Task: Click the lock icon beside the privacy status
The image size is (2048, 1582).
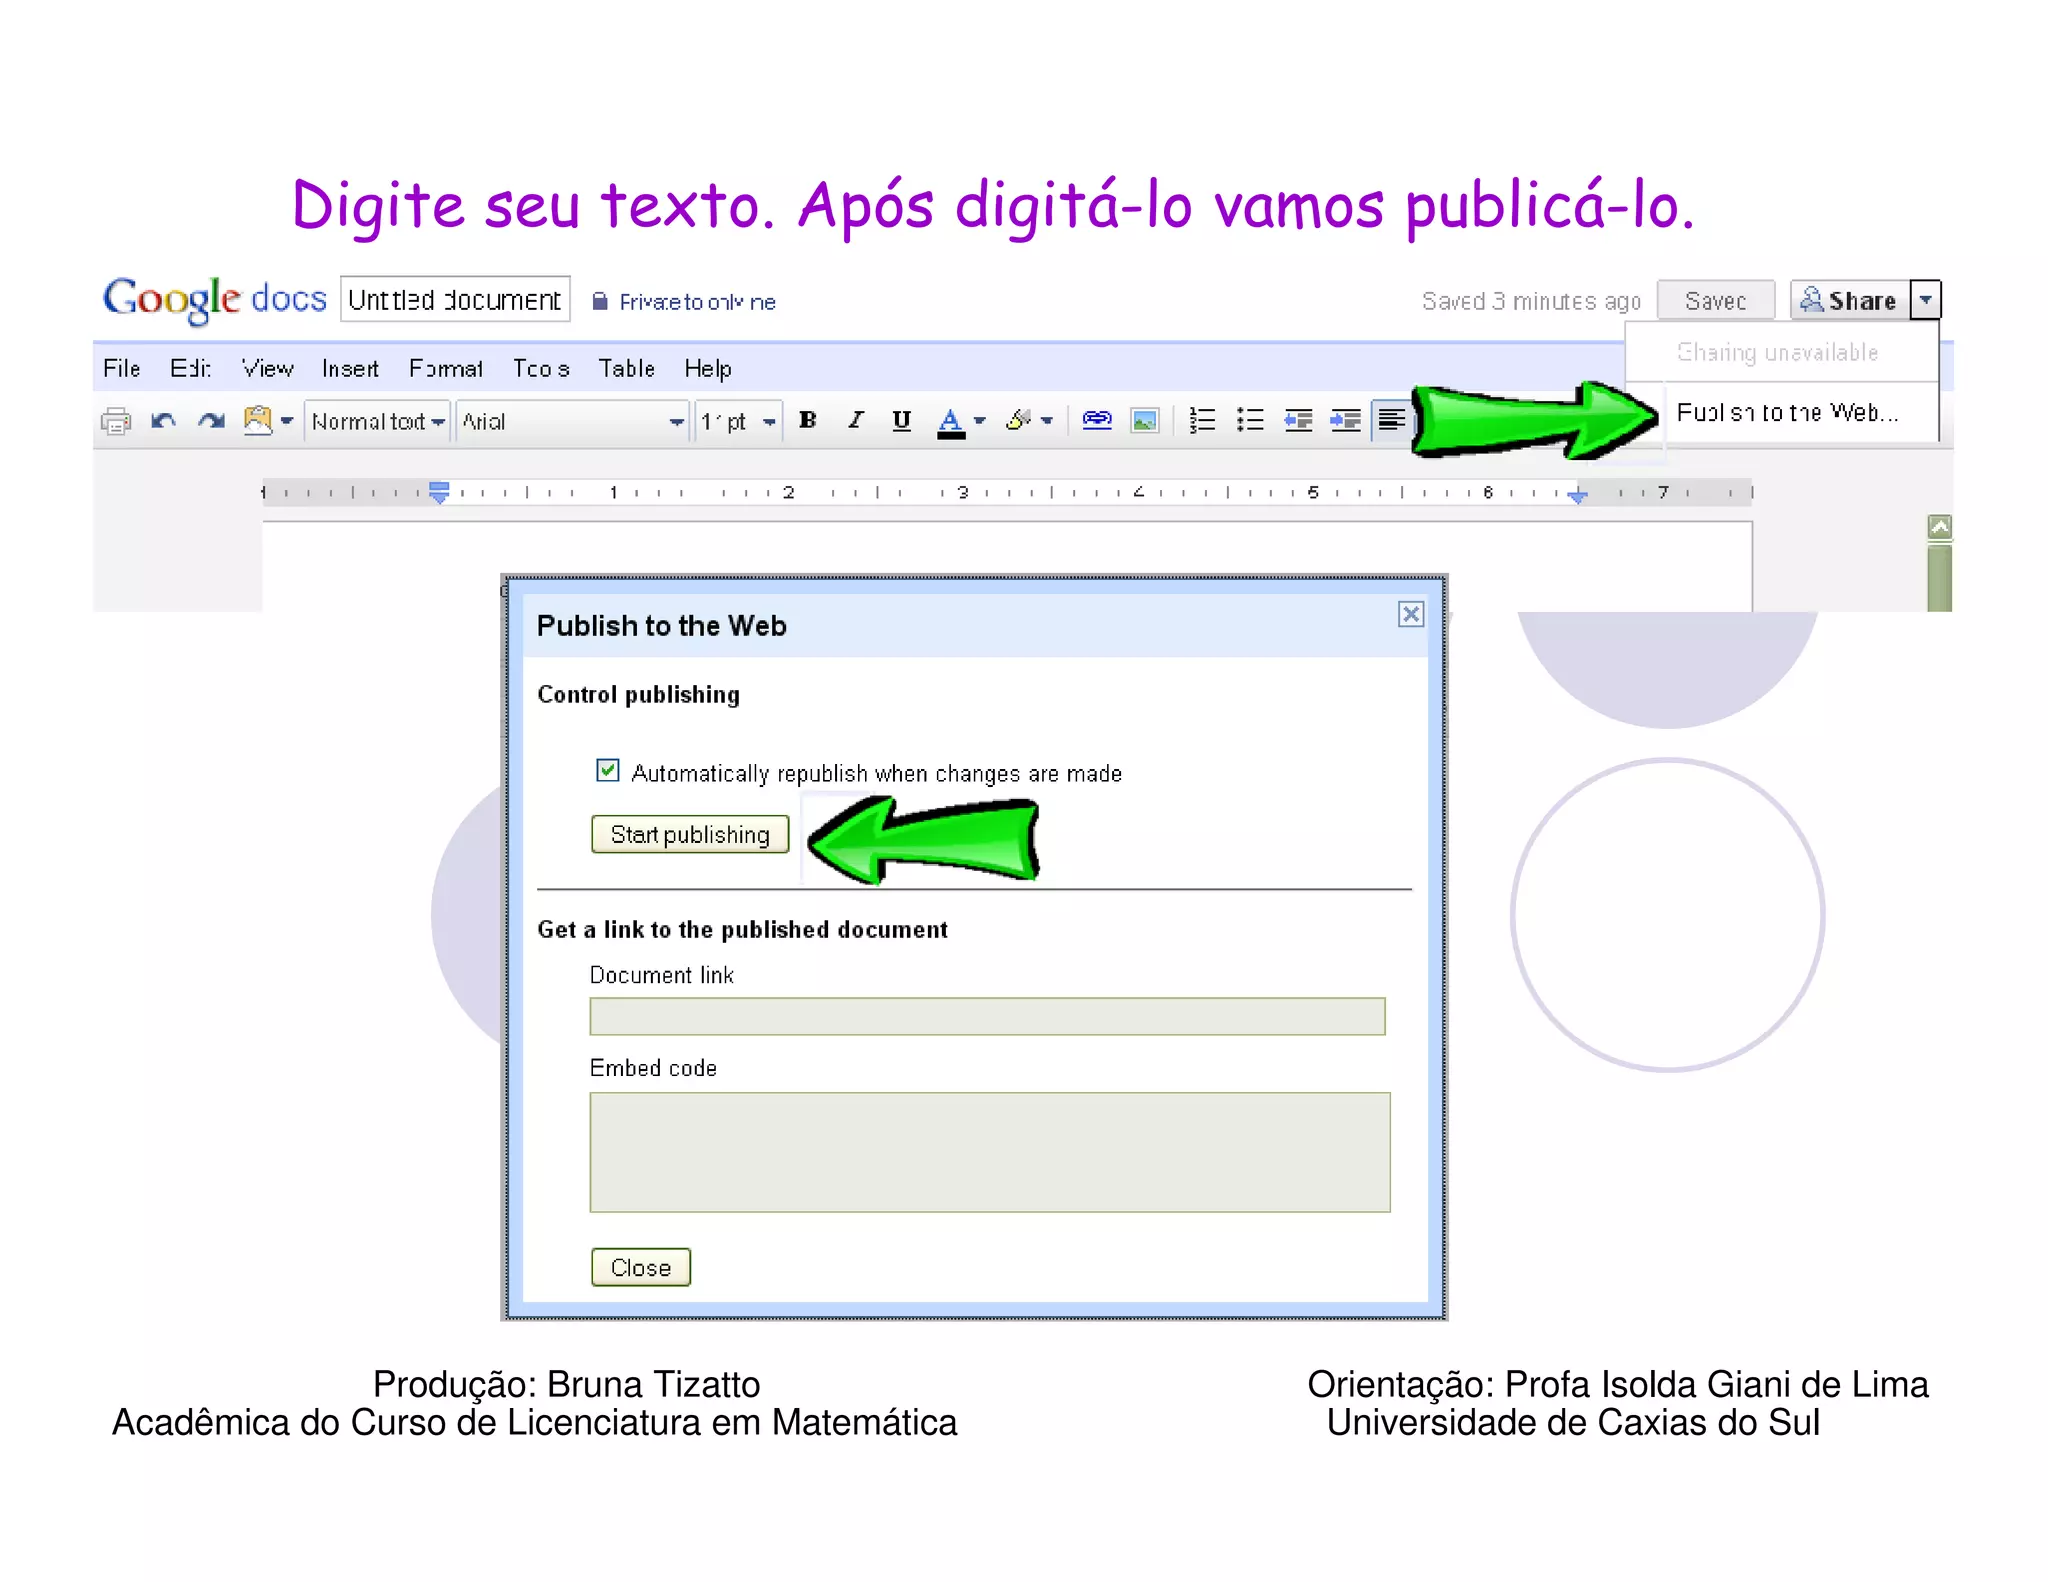Action: [600, 301]
